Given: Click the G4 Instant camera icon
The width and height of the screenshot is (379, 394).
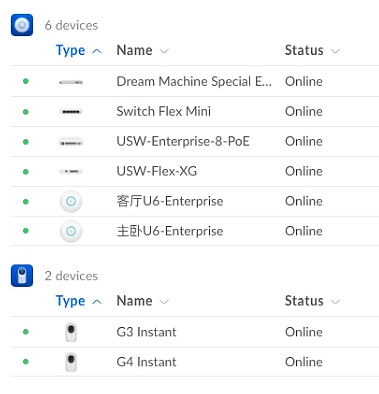Looking at the screenshot, I should click(x=71, y=362).
